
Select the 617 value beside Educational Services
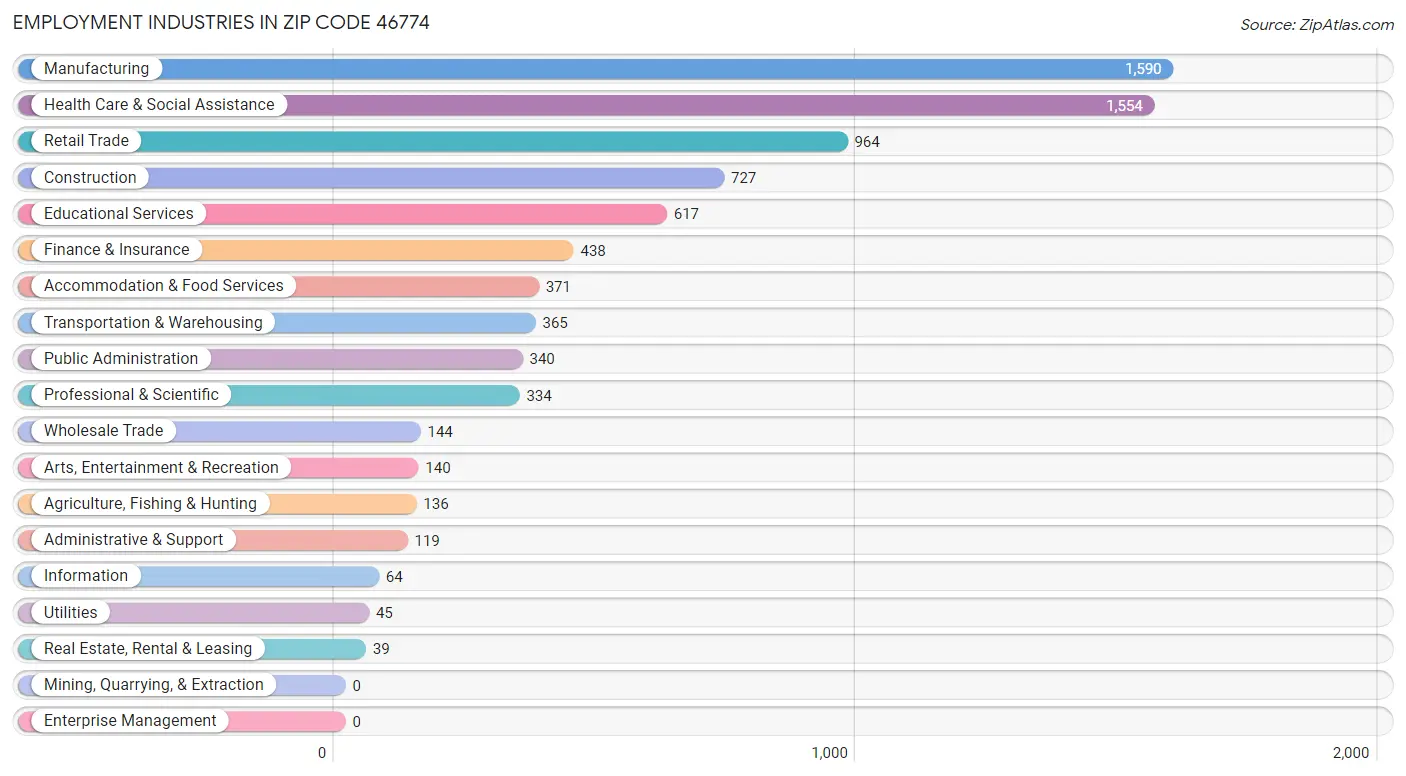pyautogui.click(x=686, y=214)
